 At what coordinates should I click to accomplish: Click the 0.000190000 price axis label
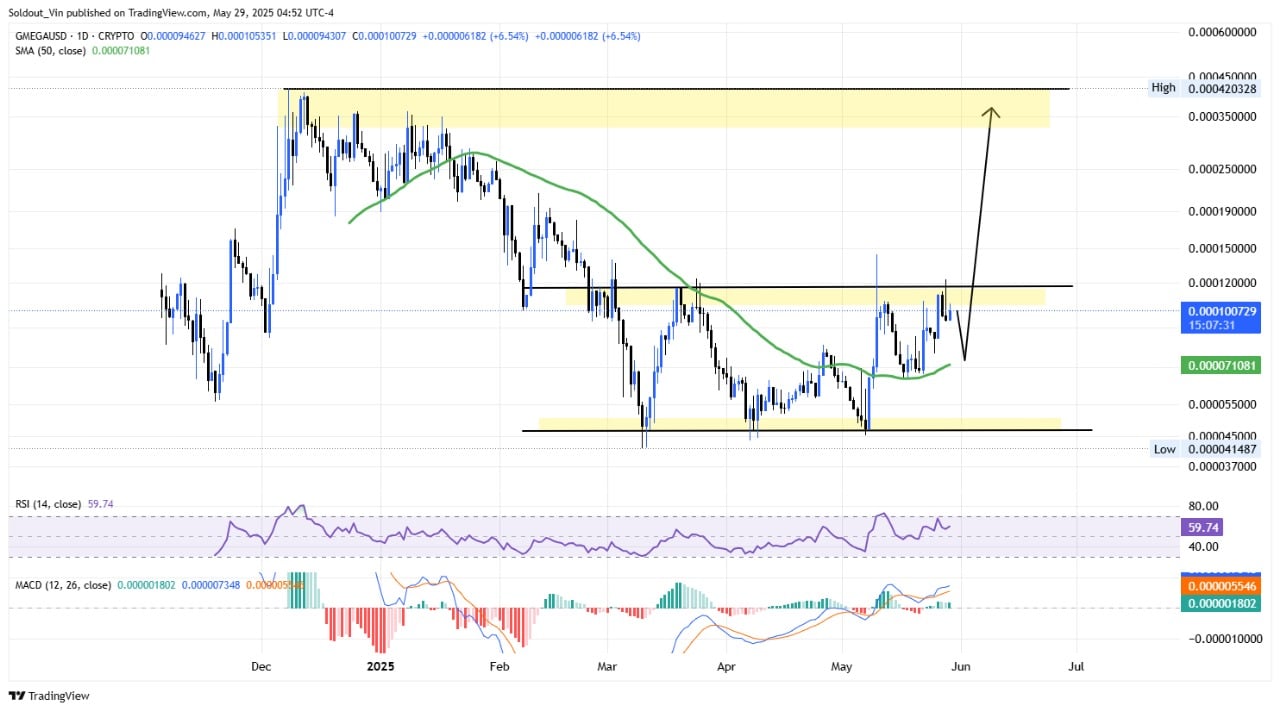coord(1221,212)
